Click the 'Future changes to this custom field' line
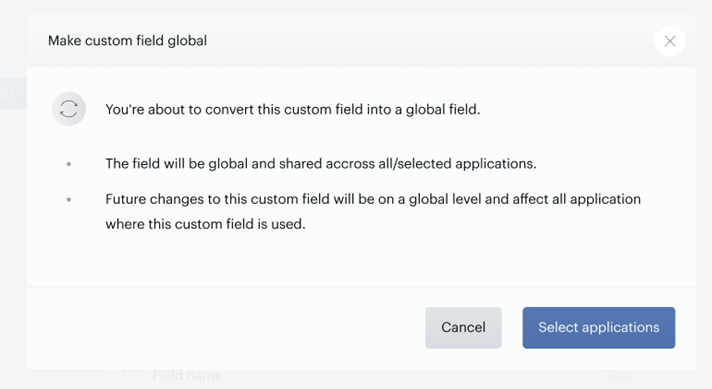Viewport: 712px width, 389px height. click(373, 199)
